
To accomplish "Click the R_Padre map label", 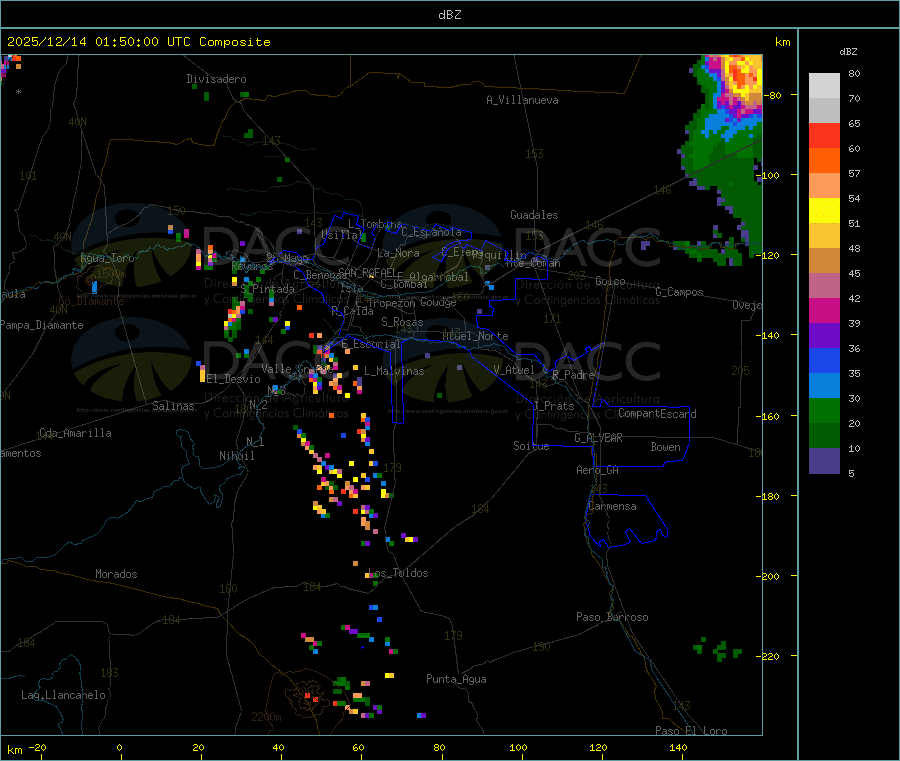I will pyautogui.click(x=573, y=375).
